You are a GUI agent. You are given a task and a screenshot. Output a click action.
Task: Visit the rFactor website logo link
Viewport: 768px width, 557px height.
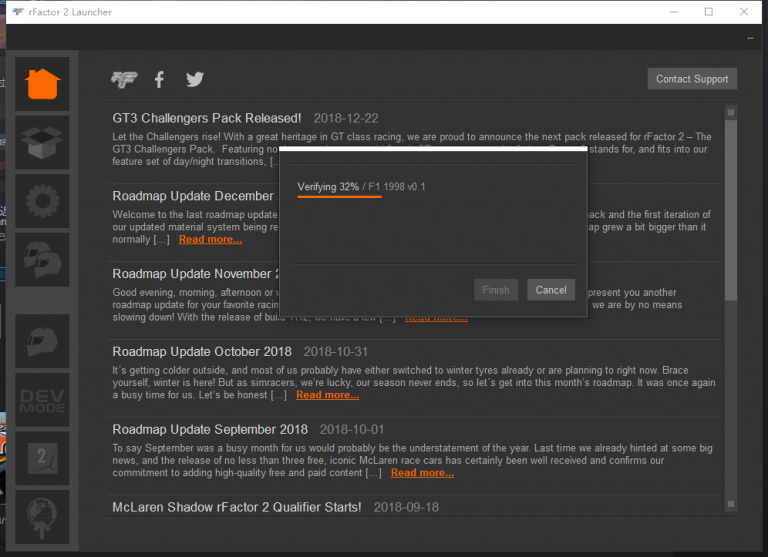124,79
